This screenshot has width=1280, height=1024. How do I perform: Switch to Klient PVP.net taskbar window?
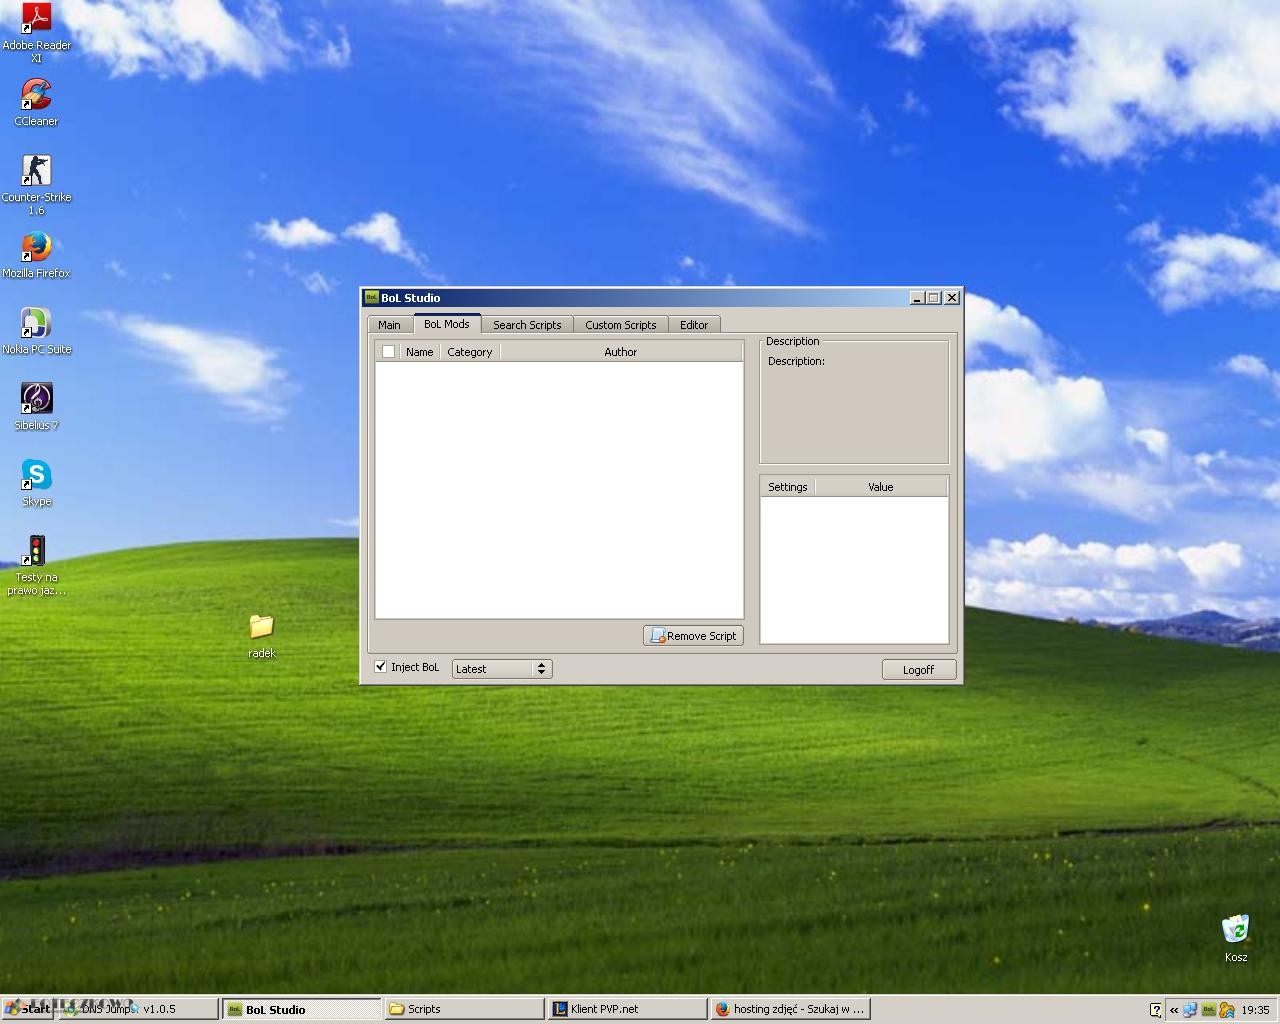[627, 1009]
